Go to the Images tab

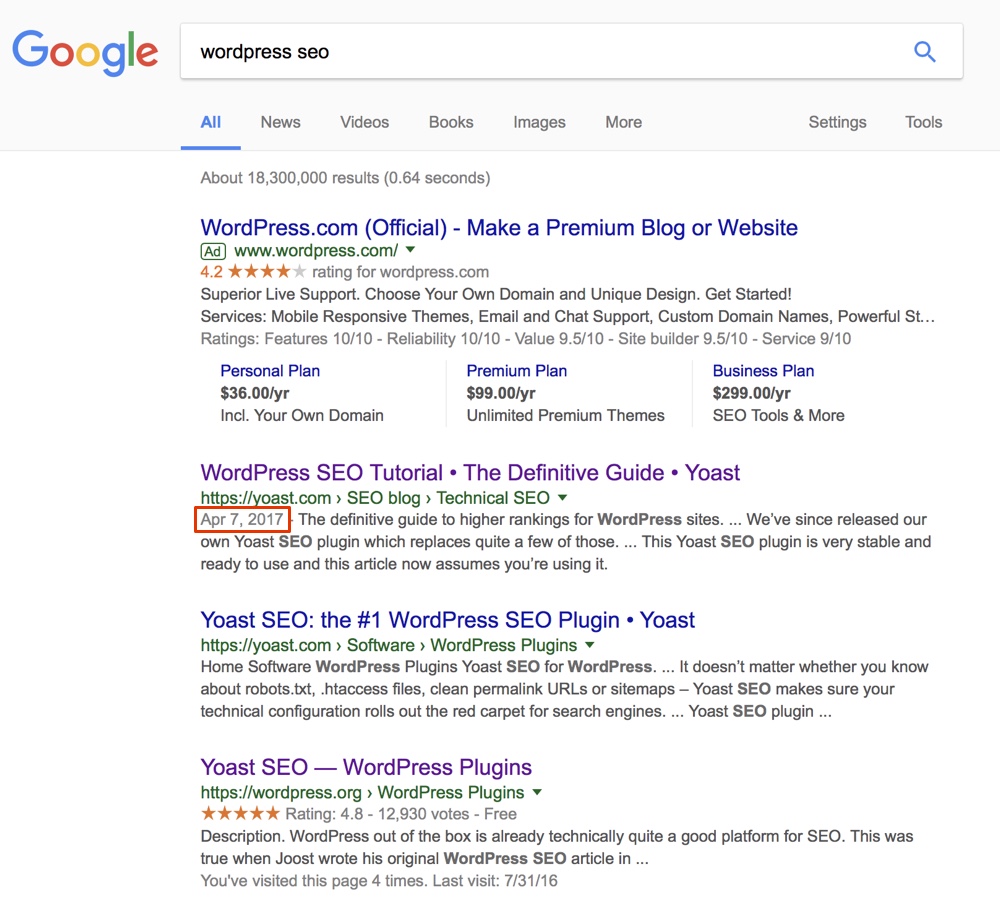[x=540, y=122]
